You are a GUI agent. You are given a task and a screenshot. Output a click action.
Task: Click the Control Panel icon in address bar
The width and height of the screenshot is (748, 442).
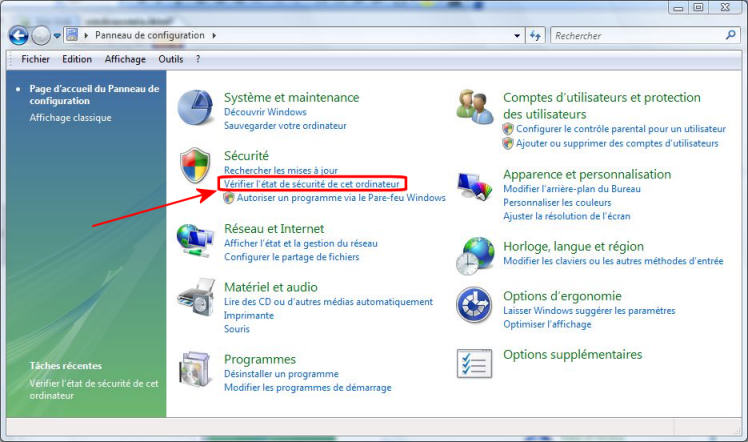72,35
